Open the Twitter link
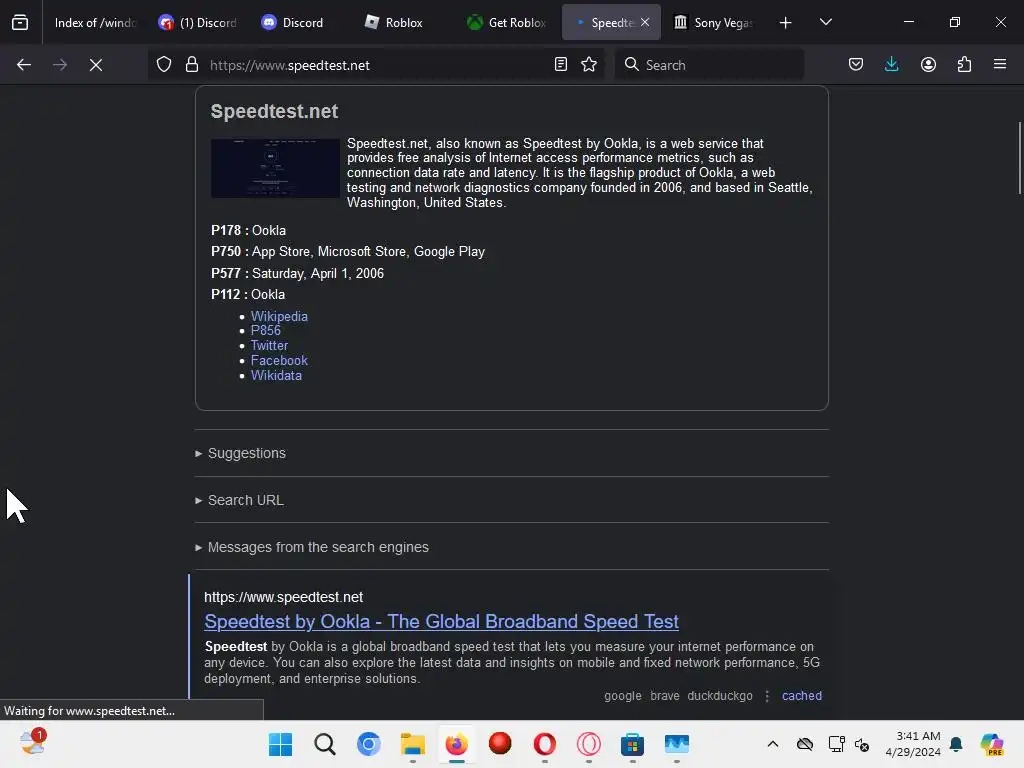The width and height of the screenshot is (1024, 768). (x=269, y=345)
